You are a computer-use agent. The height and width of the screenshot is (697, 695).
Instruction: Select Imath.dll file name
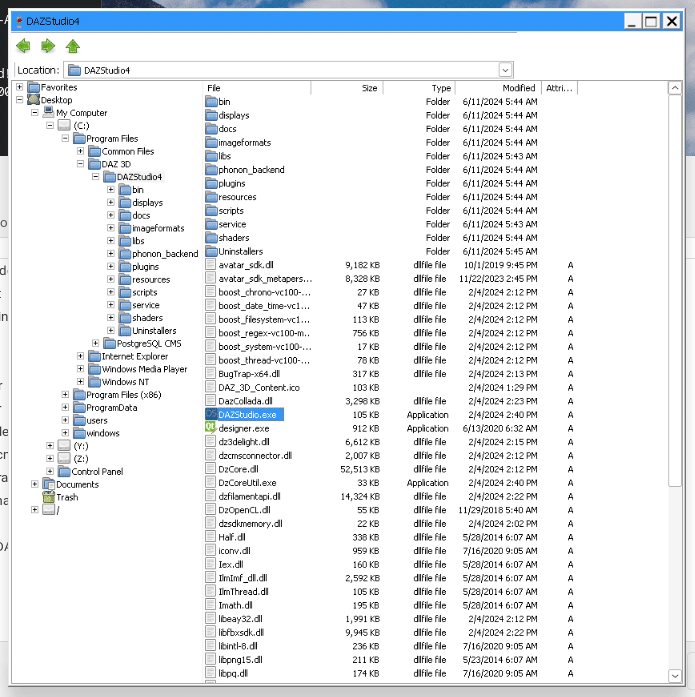click(236, 605)
